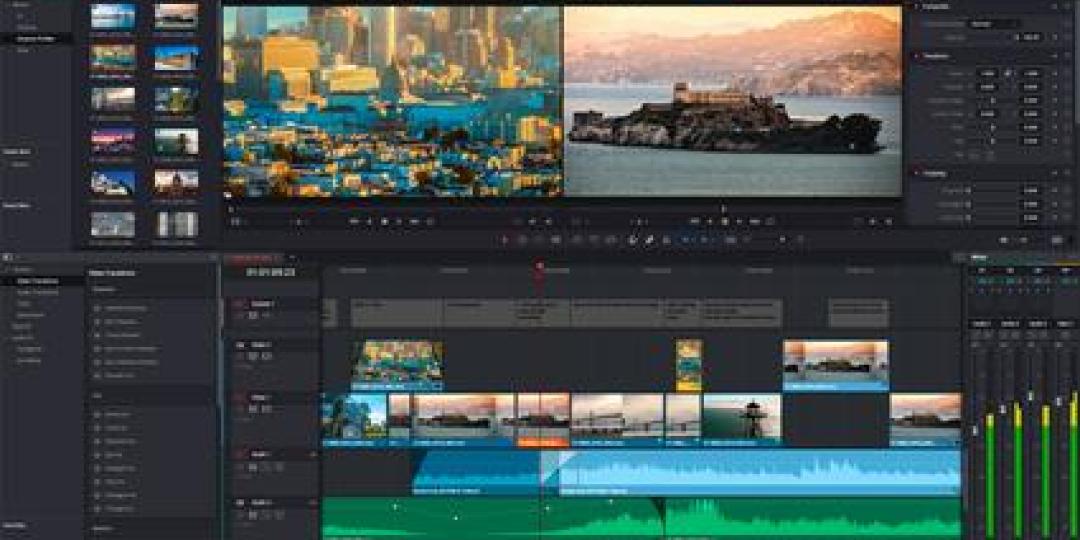
Task: Select the Blade edit mode tool
Action: pyautogui.click(x=557, y=240)
